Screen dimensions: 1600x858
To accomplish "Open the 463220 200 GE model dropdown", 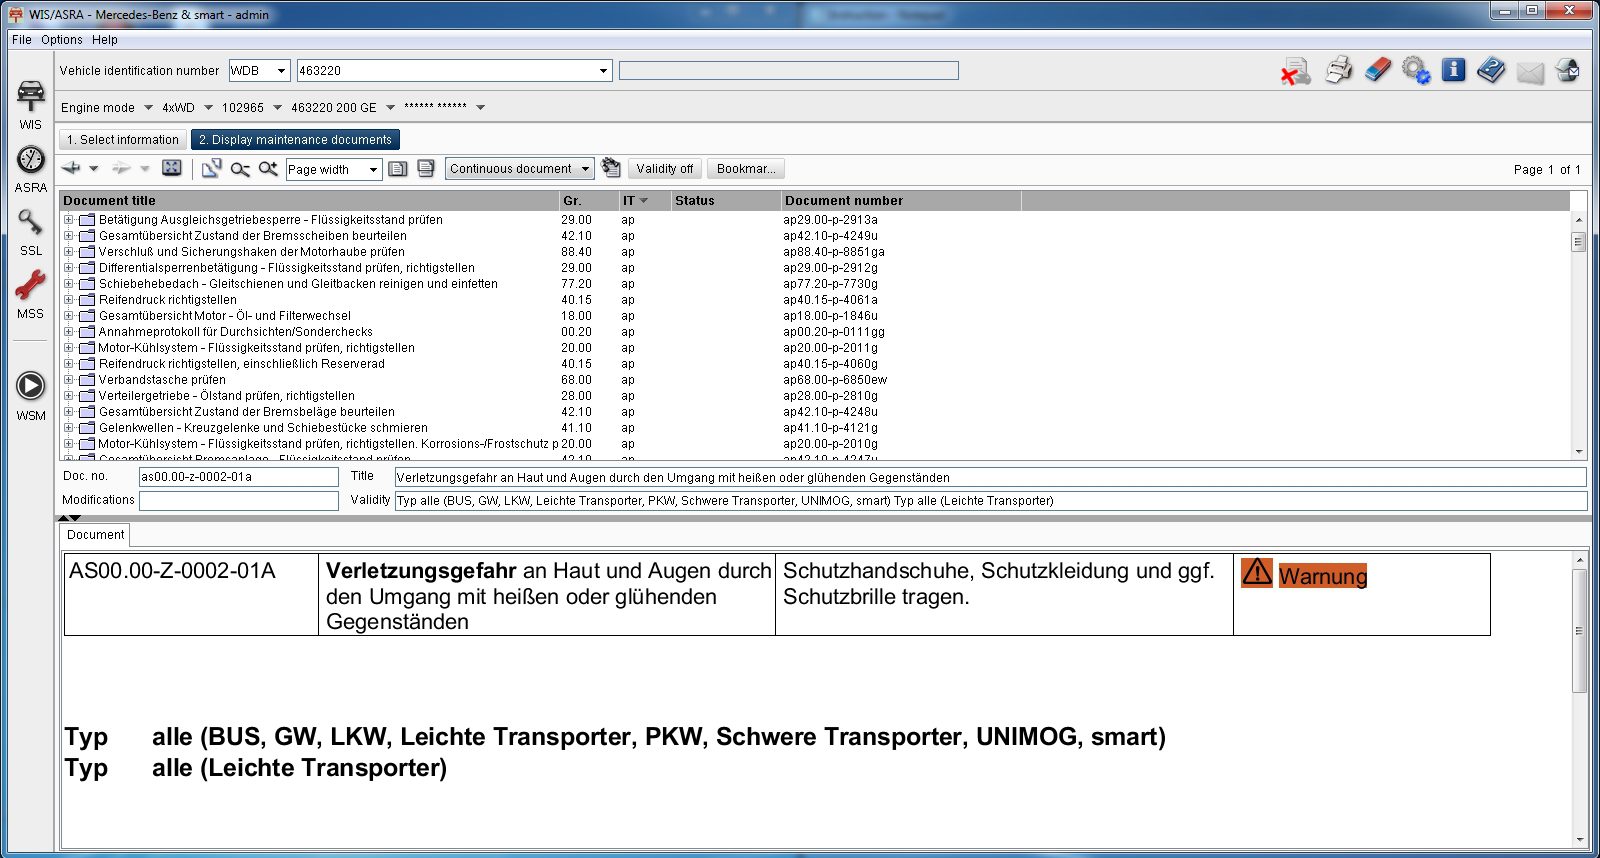I will pos(390,108).
